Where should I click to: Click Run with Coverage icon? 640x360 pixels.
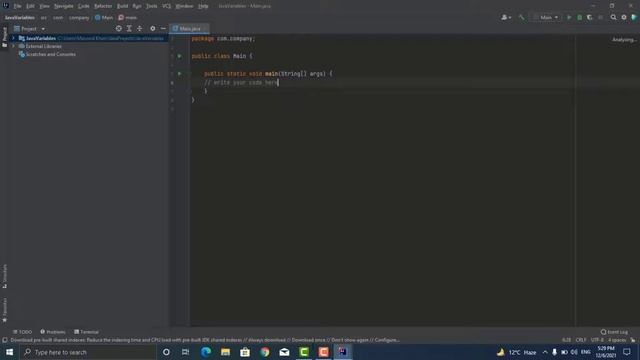pos(590,18)
